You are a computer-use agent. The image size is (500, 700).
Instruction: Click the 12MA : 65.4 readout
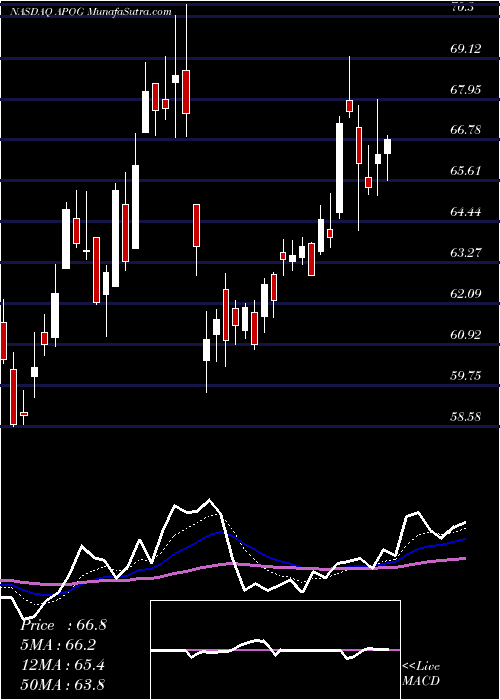pos(62,664)
